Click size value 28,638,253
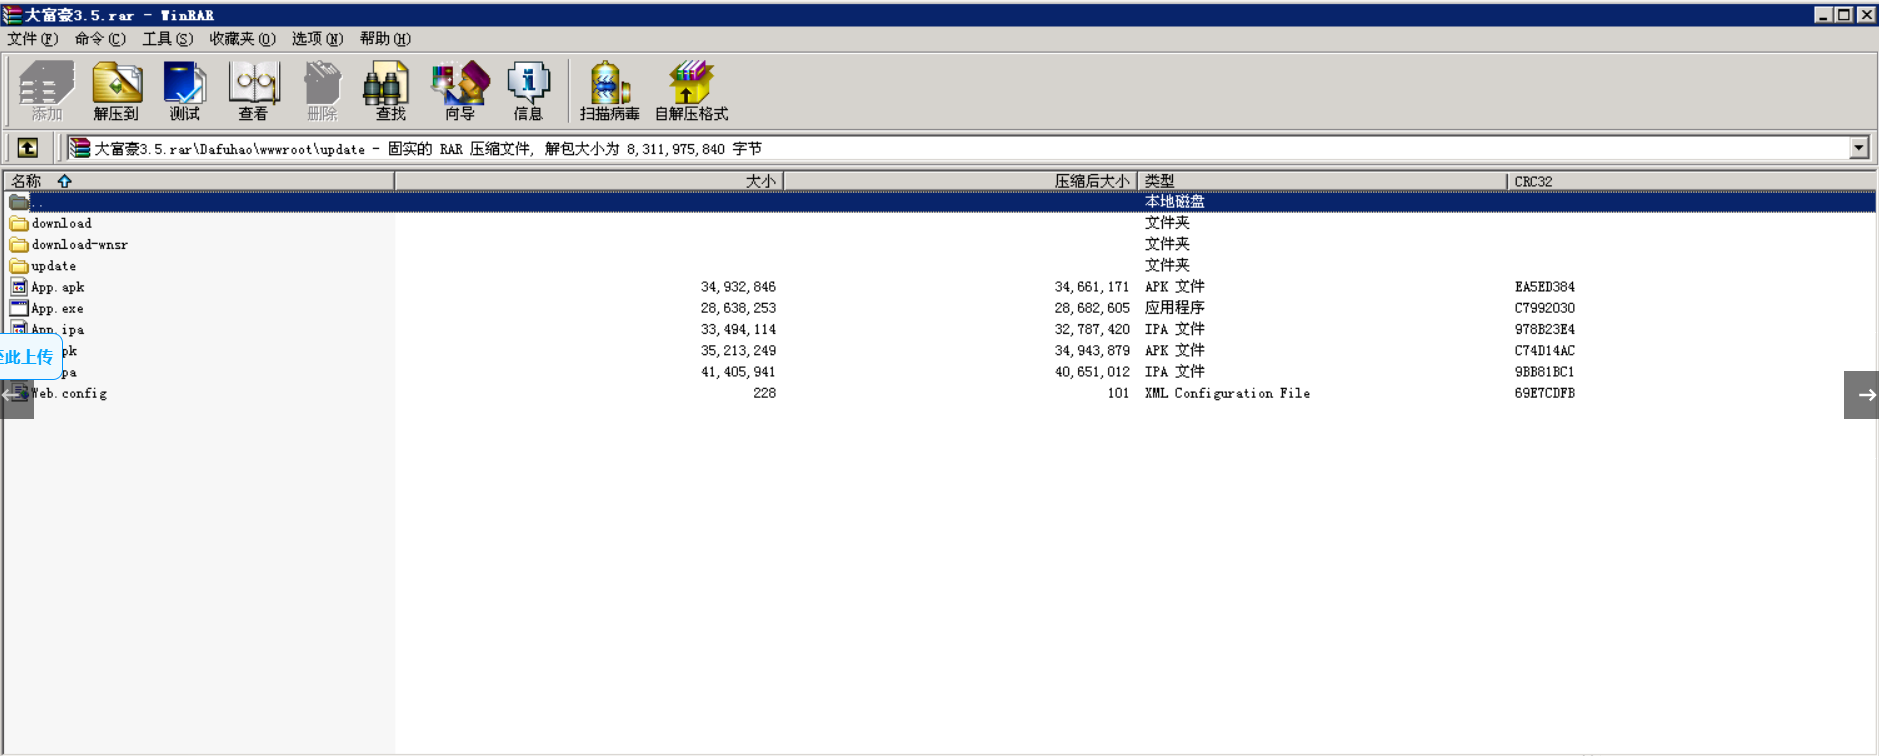 (x=738, y=308)
